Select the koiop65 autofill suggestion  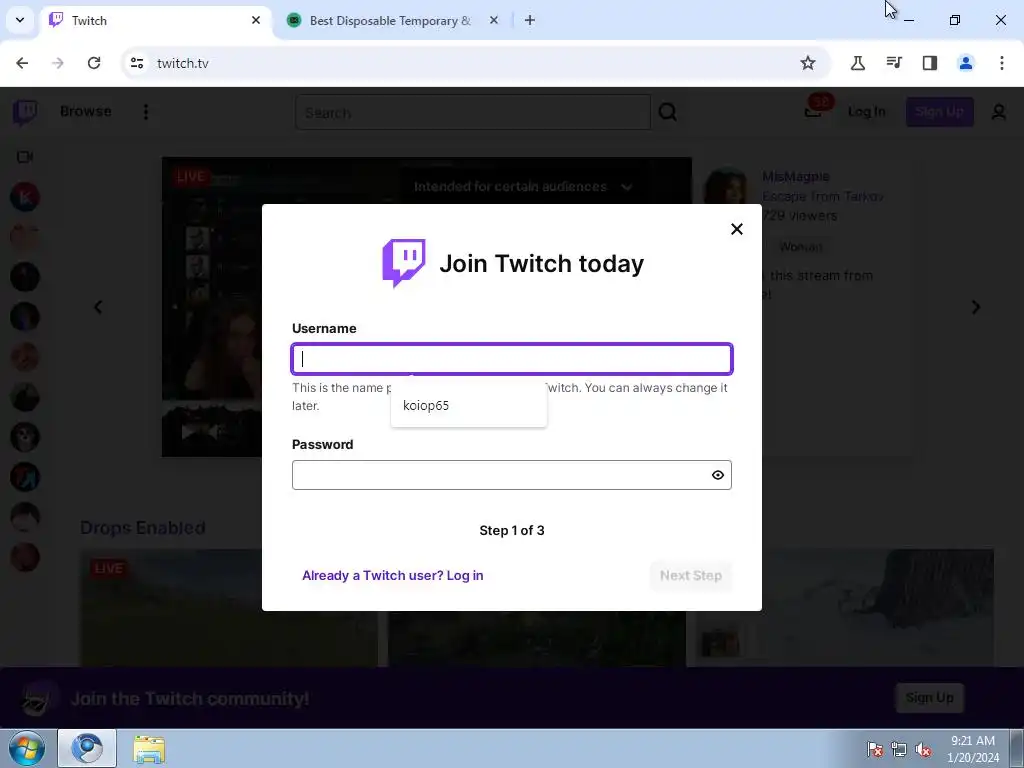click(x=468, y=406)
